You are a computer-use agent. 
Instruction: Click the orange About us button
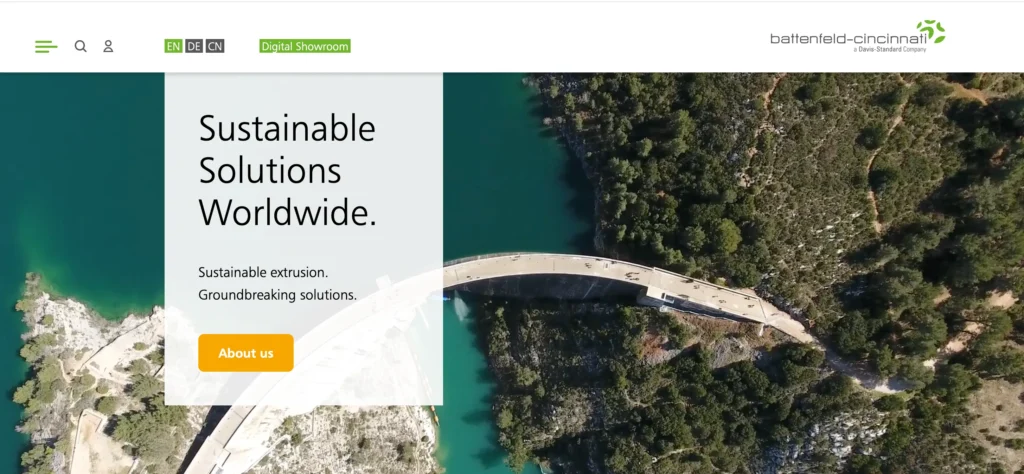[x=246, y=353]
